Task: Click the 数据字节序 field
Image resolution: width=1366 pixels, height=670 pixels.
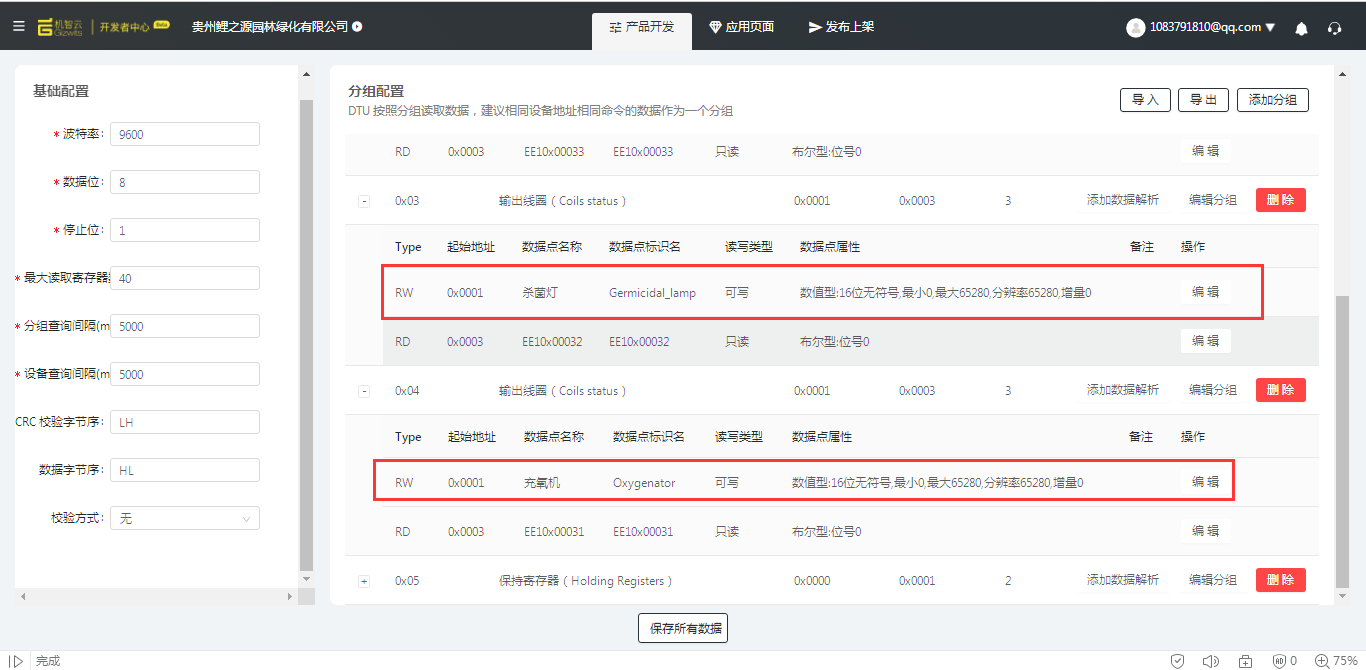Action: [x=185, y=470]
